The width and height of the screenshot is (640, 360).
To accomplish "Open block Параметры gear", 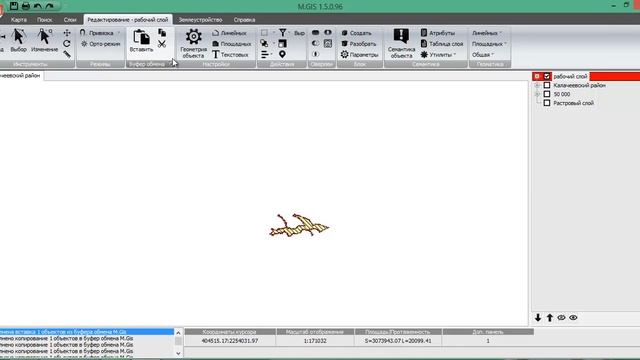I will coord(360,54).
